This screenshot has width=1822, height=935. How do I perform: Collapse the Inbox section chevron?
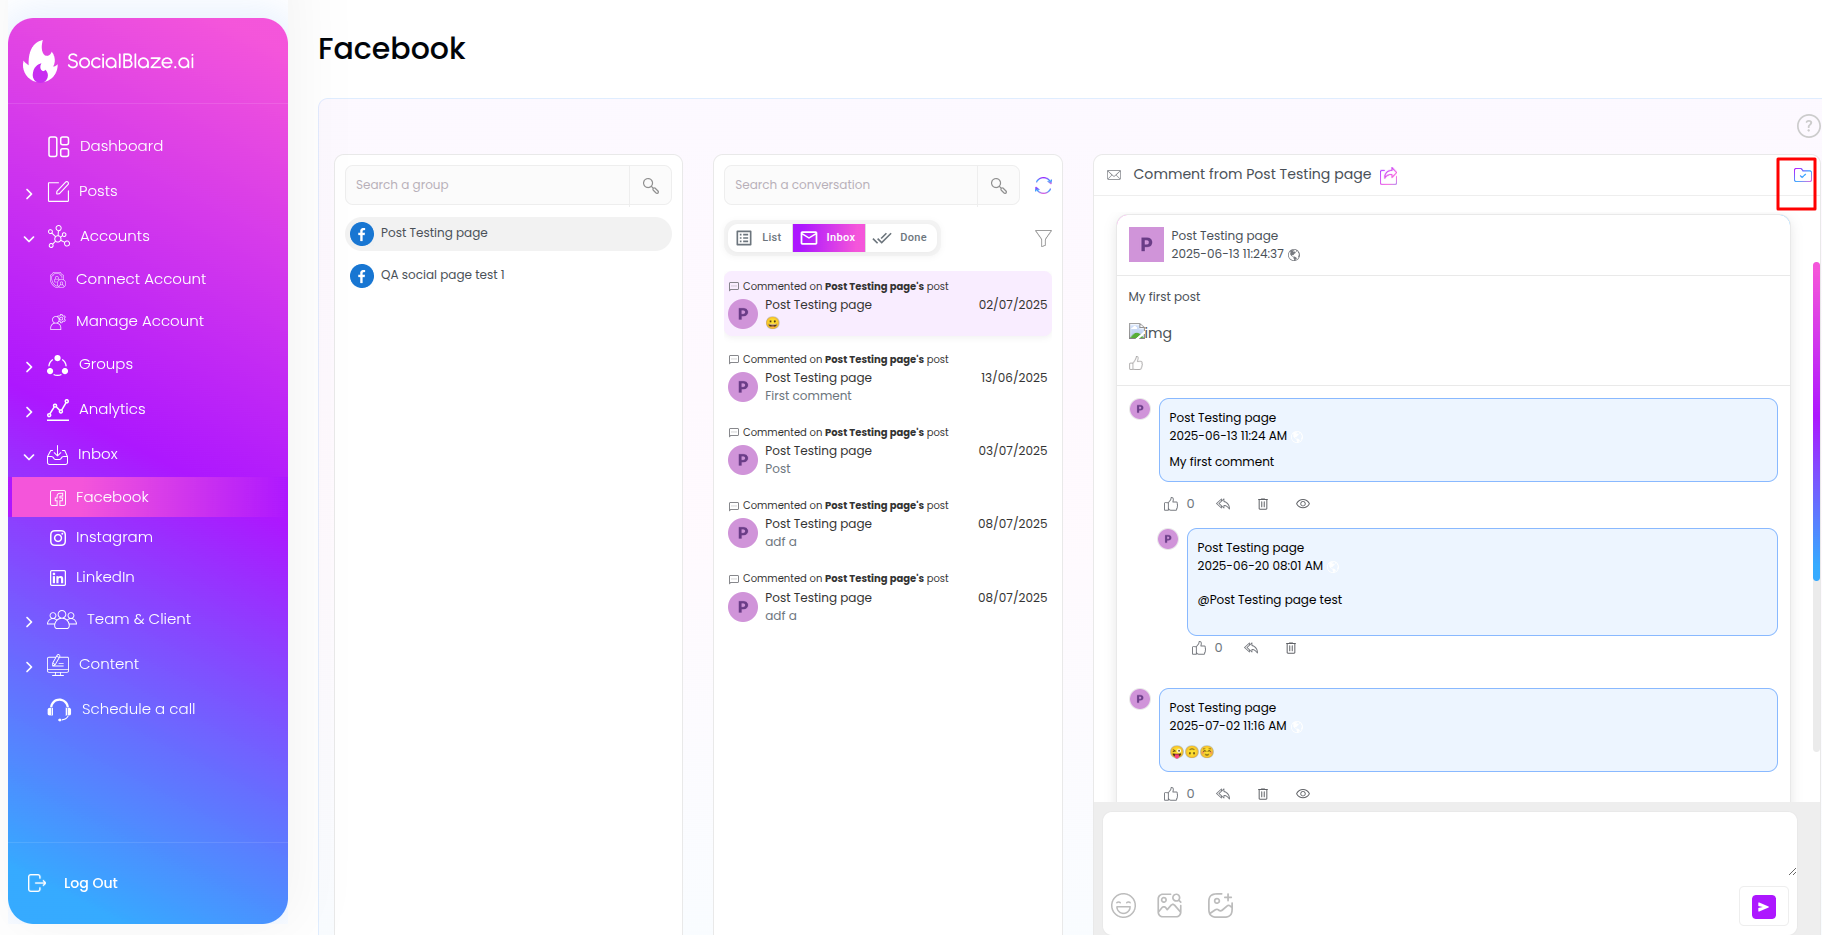29,456
